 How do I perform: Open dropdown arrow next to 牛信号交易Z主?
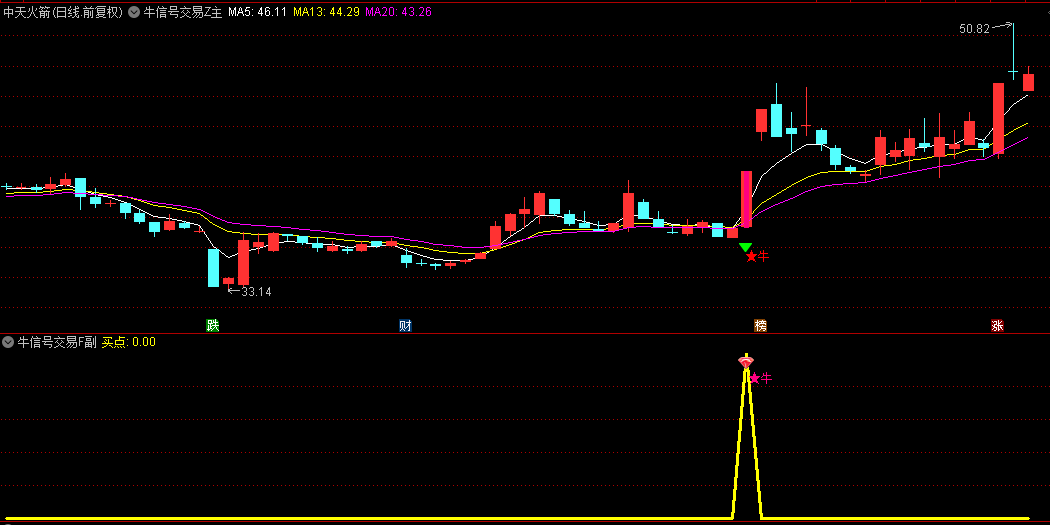[133, 11]
